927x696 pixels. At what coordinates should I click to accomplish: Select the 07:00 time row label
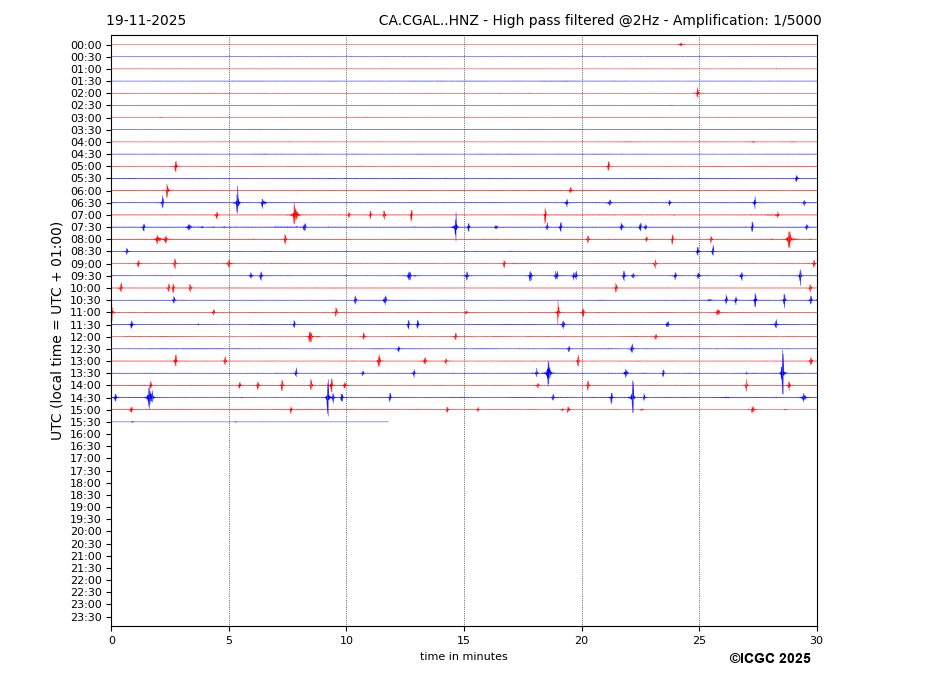tap(86, 215)
